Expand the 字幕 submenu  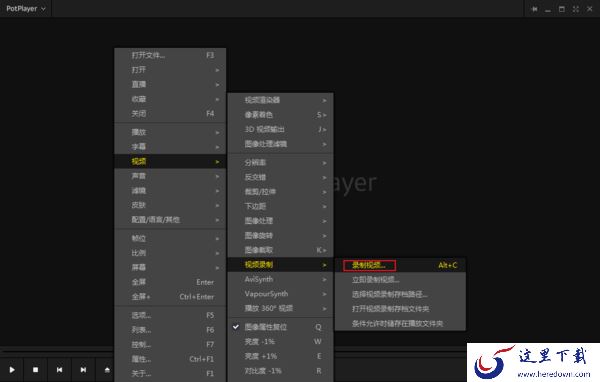(170, 147)
